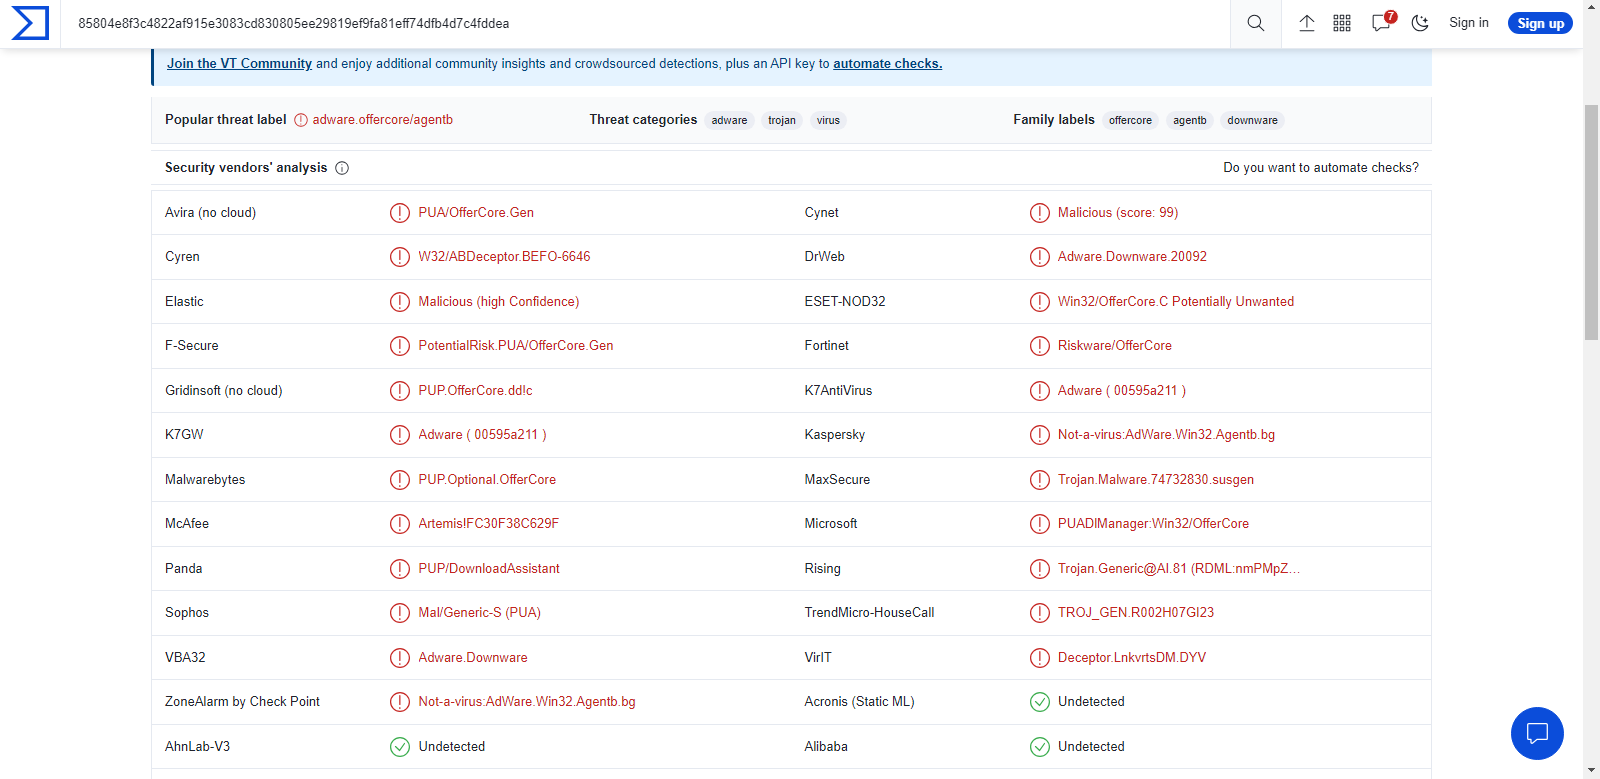This screenshot has width=1600, height=779.
Task: Click the detection 'W32/ABDeceptor.BEFO-6646'
Action: [x=504, y=257]
